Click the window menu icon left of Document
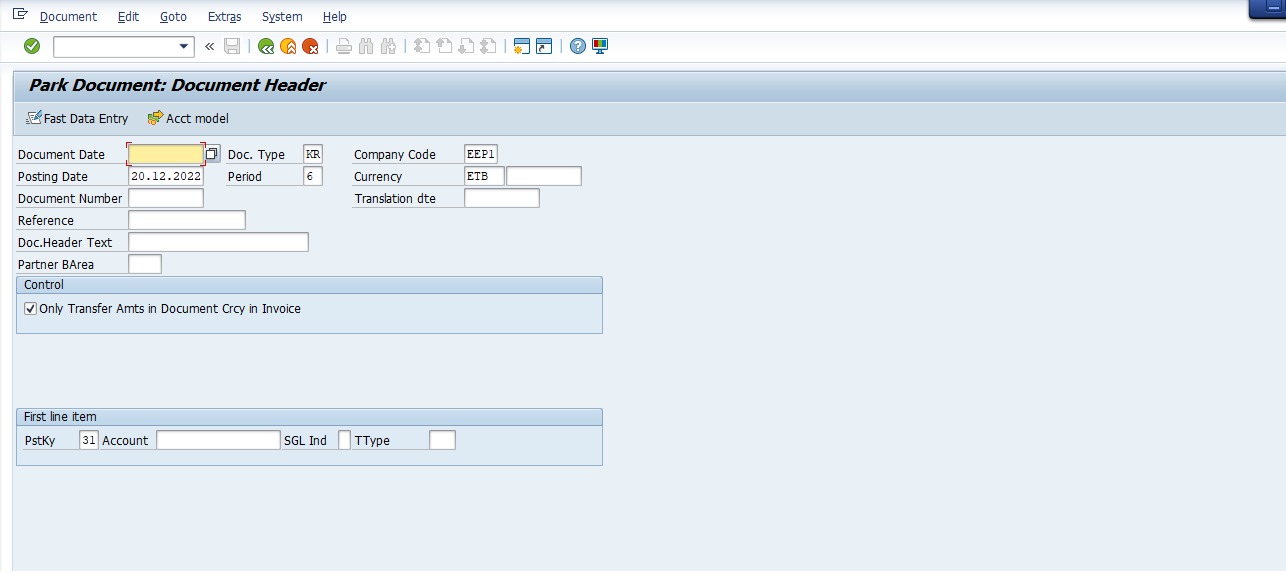Screen dimensions: 1286x575 pos(19,15)
